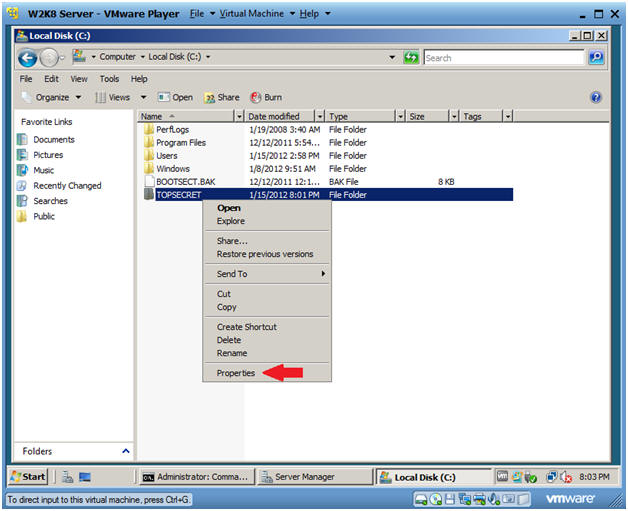
Task: Open the File menu in Explorer
Action: [x=26, y=79]
